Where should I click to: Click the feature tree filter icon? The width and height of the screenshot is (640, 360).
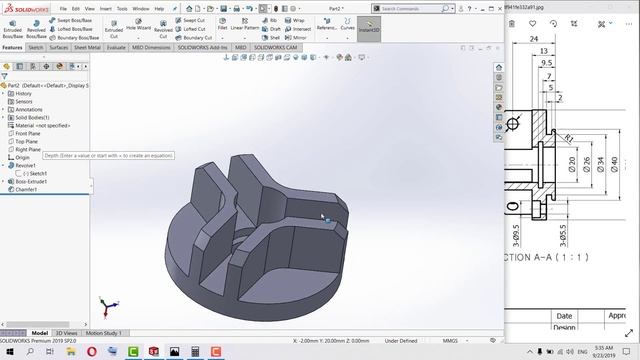(4, 76)
